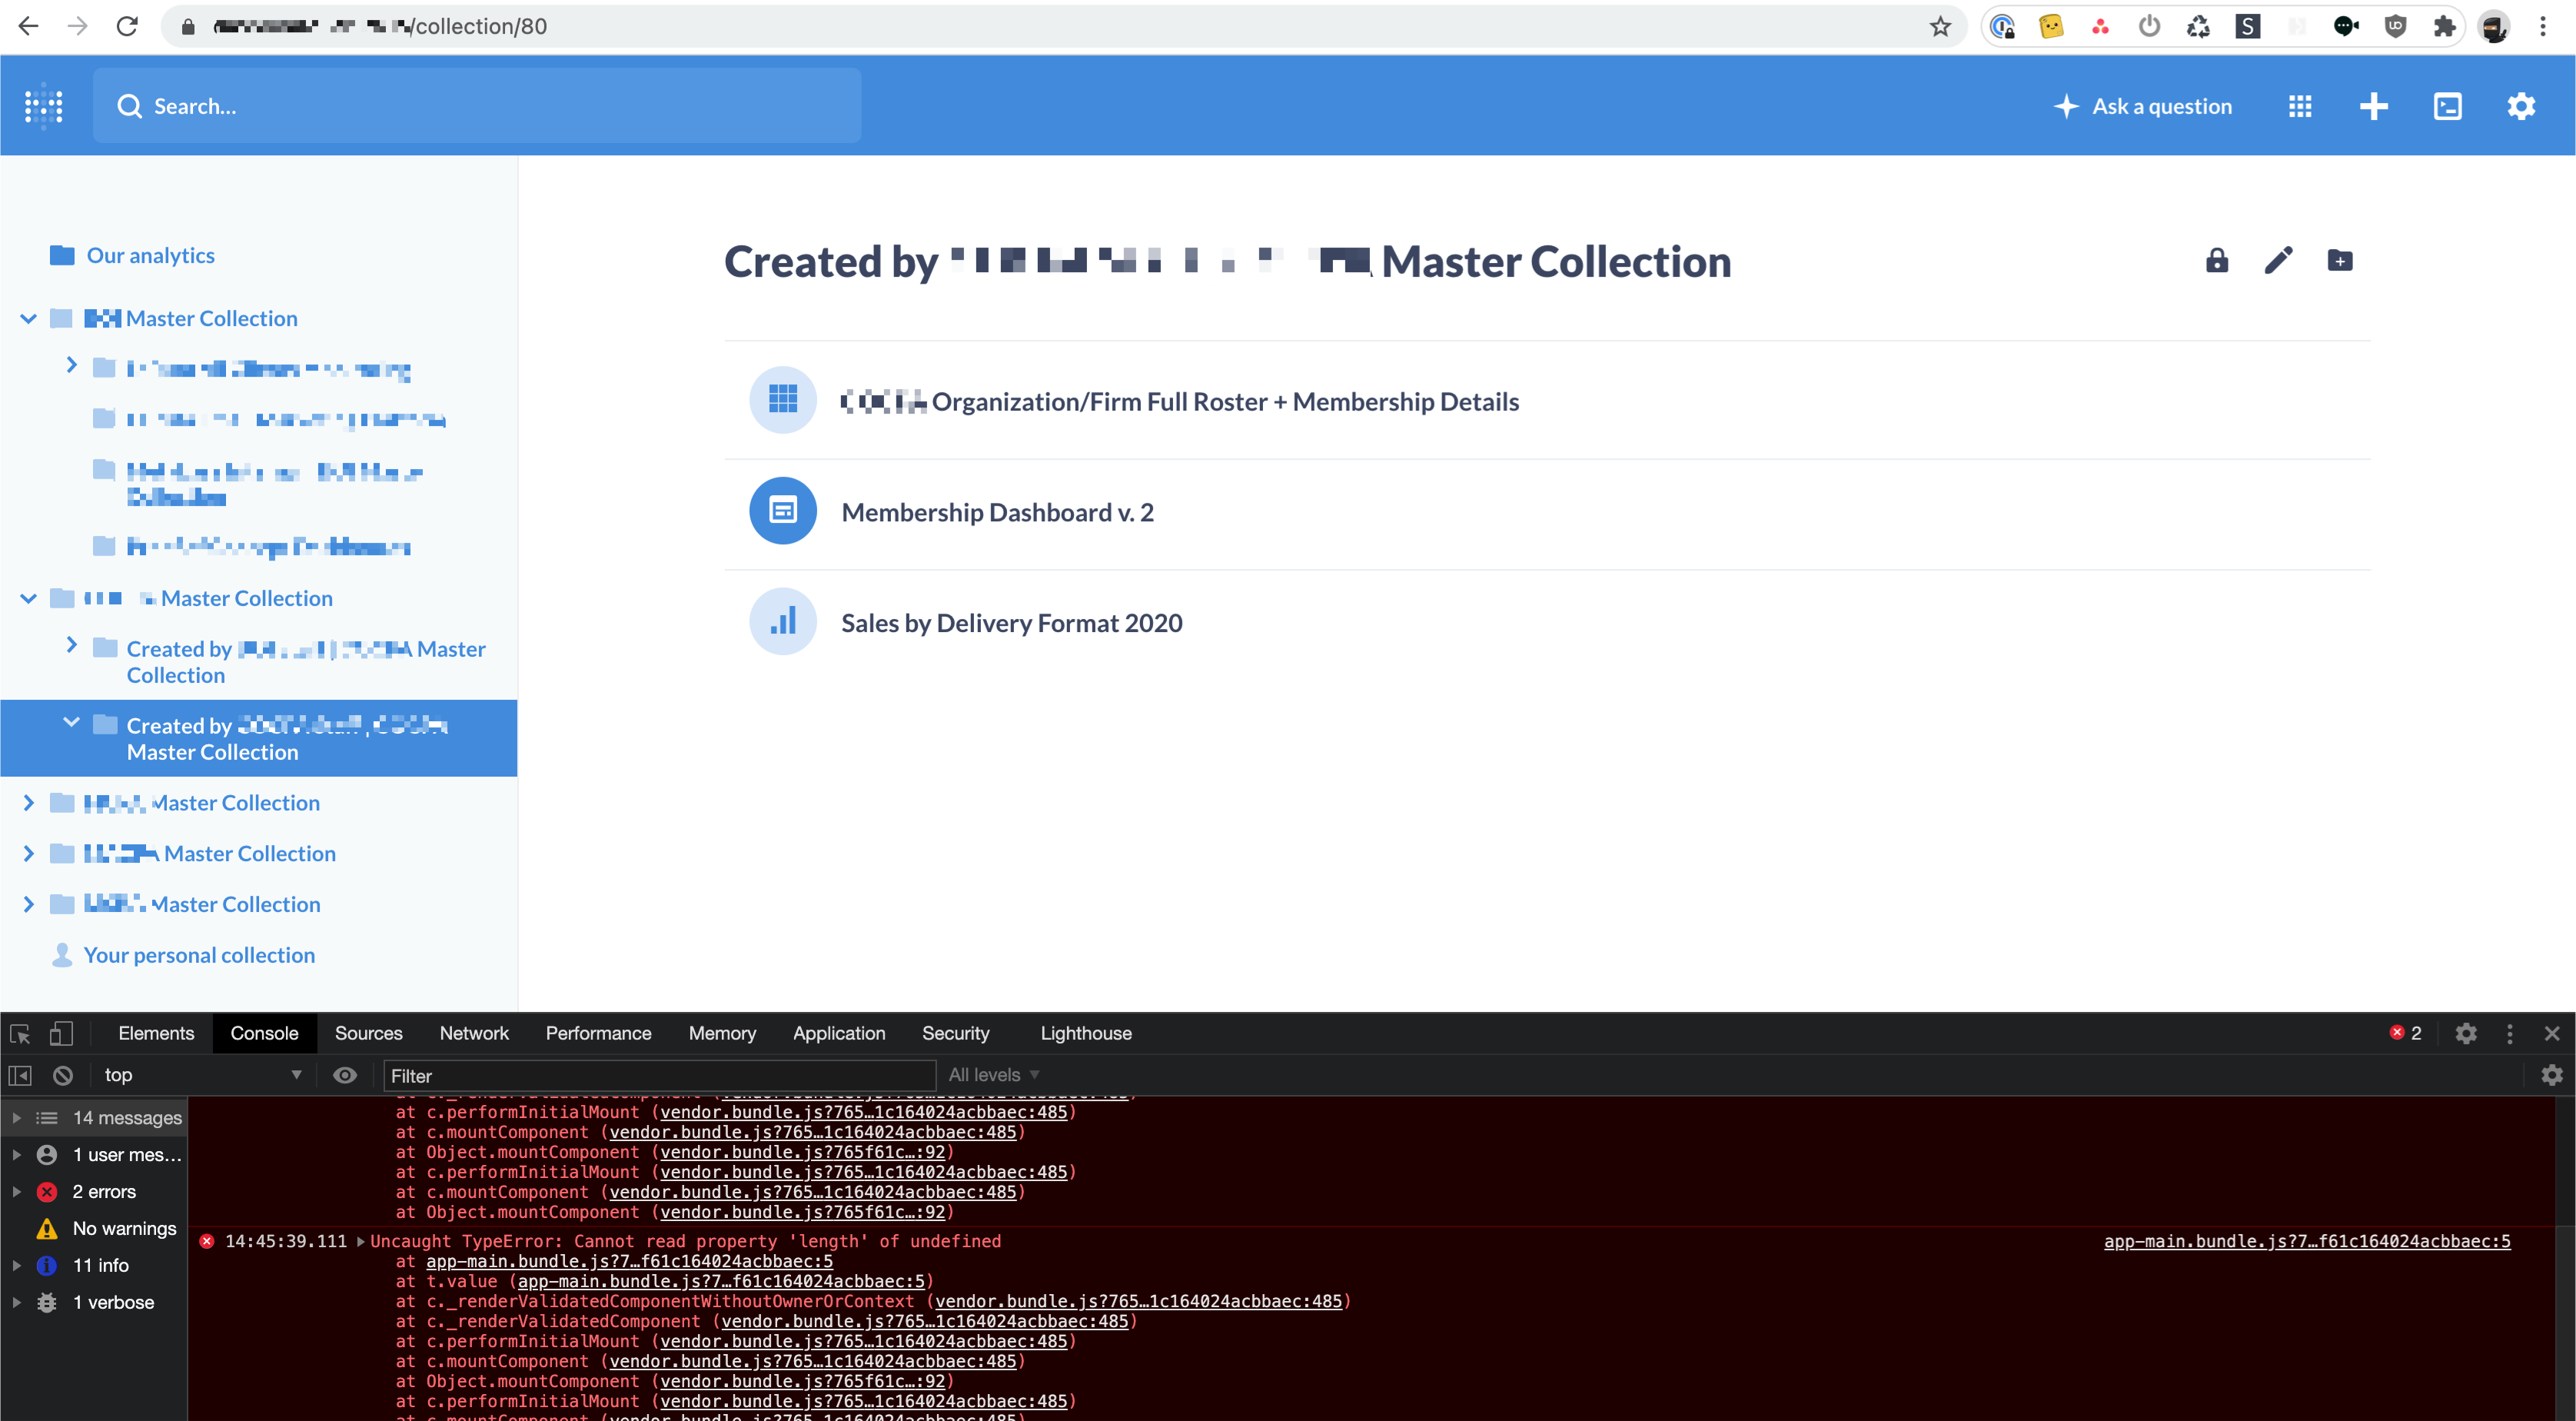This screenshot has width=2576, height=1421.
Task: Expand unselected Created by Master Collection chevron
Action: (x=71, y=646)
